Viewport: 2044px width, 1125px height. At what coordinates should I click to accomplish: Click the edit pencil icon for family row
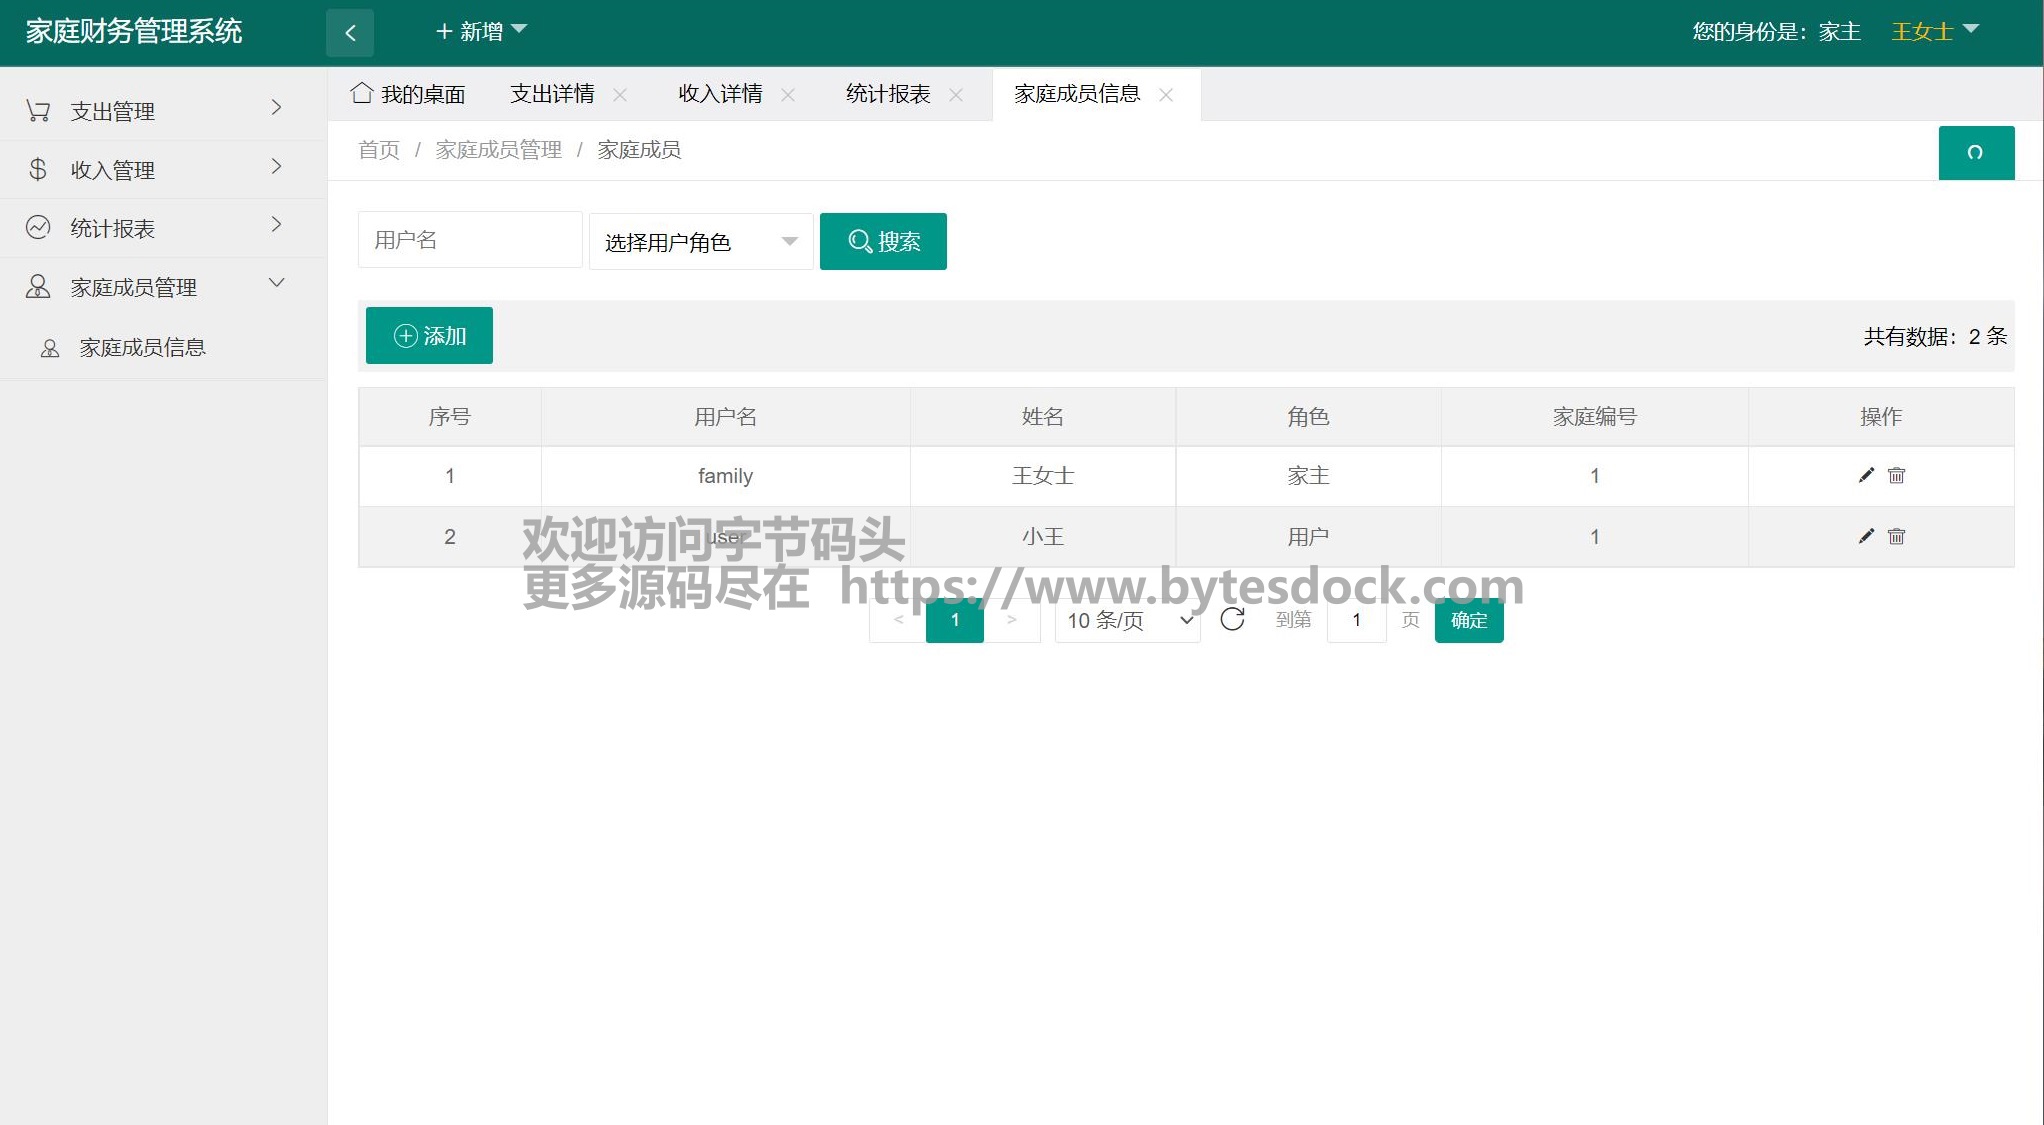pos(1866,475)
